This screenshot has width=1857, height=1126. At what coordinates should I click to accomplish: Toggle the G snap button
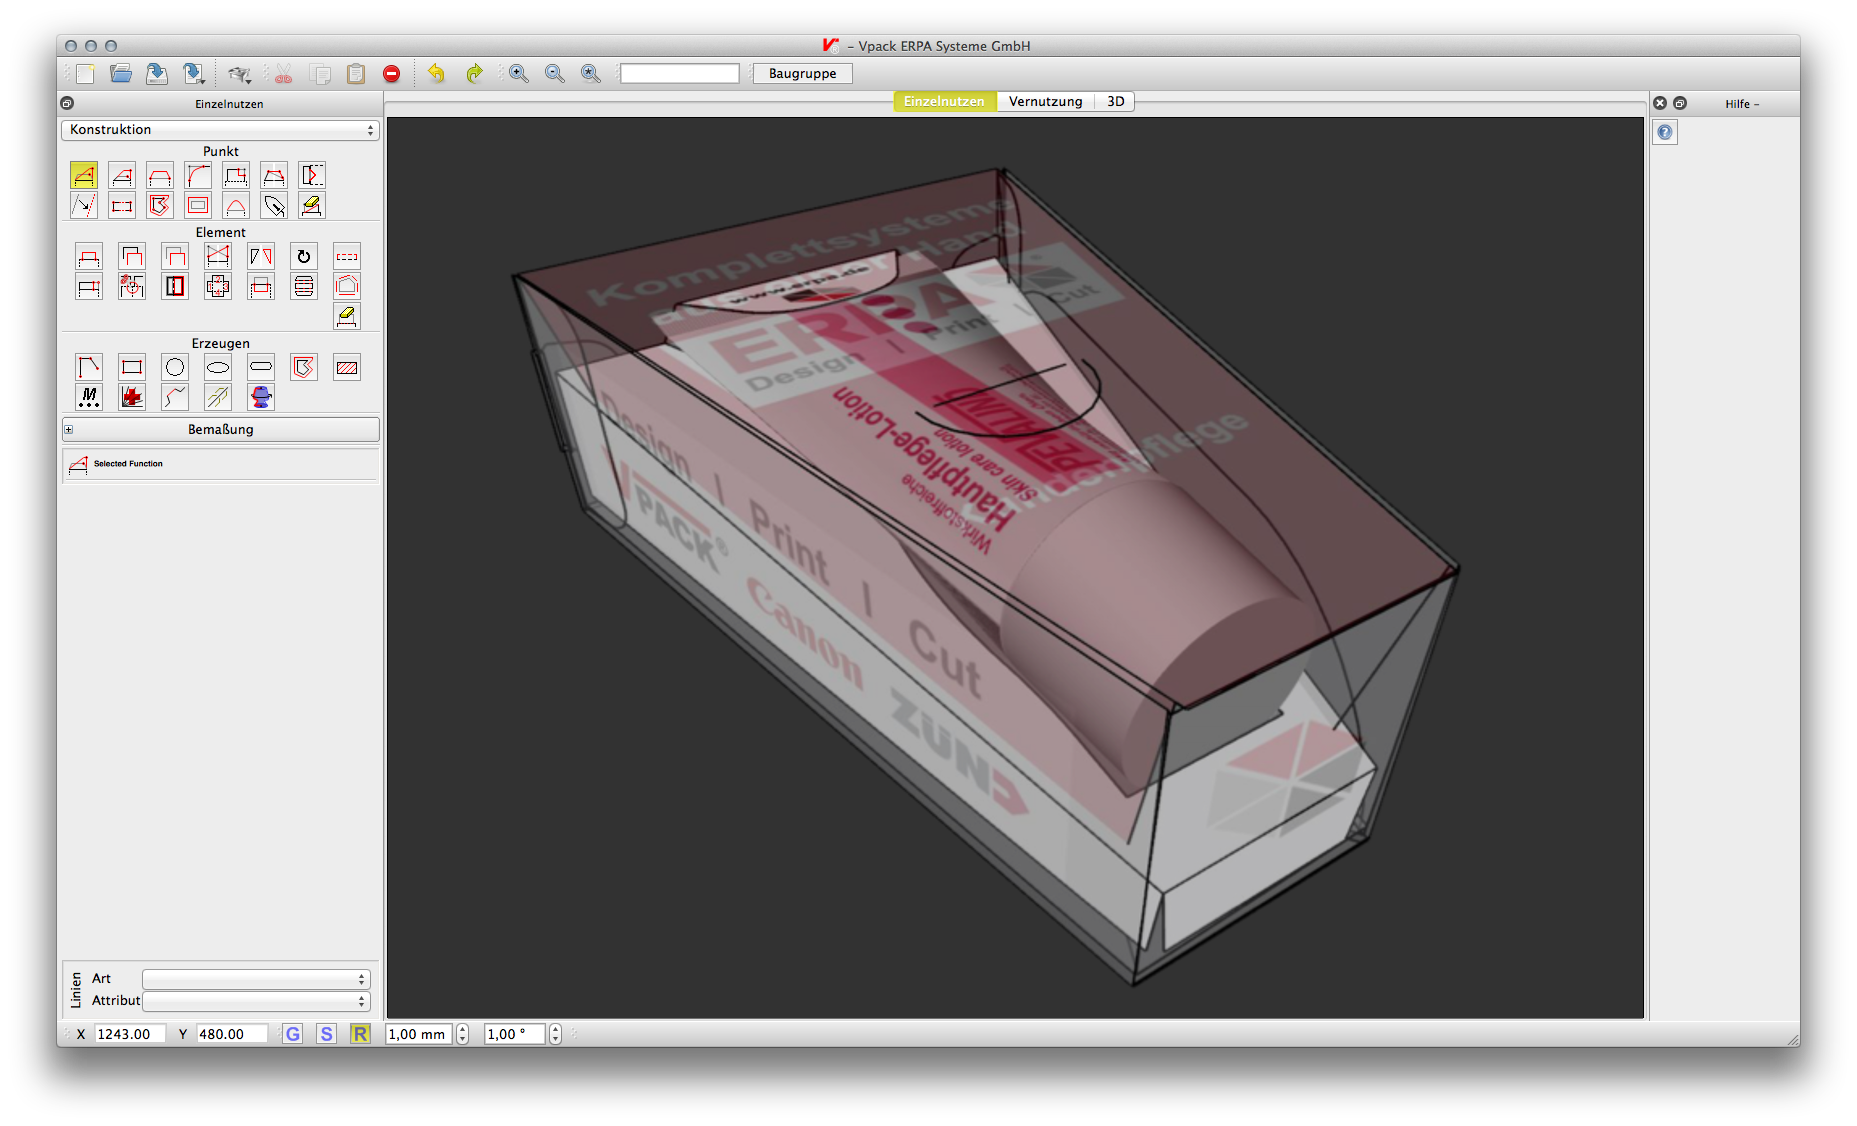(293, 1034)
